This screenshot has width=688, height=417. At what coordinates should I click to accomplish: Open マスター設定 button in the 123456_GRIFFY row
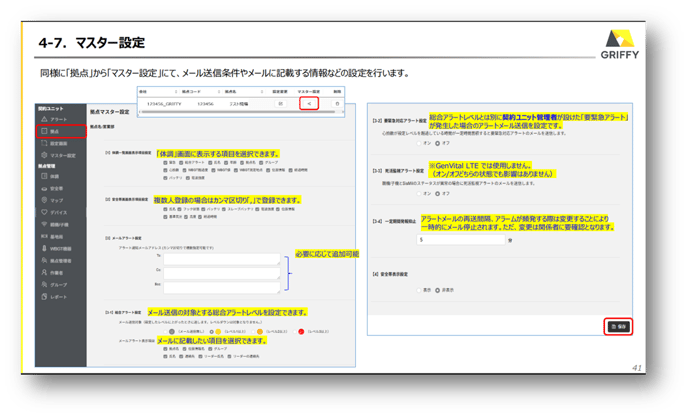[x=309, y=104]
